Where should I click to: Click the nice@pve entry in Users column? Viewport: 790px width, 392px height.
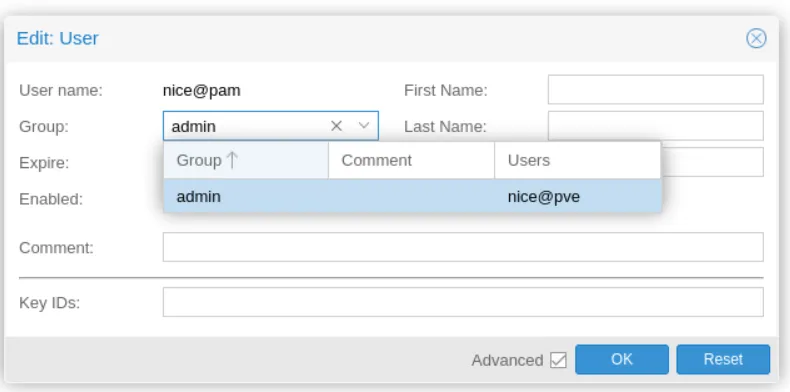click(544, 196)
